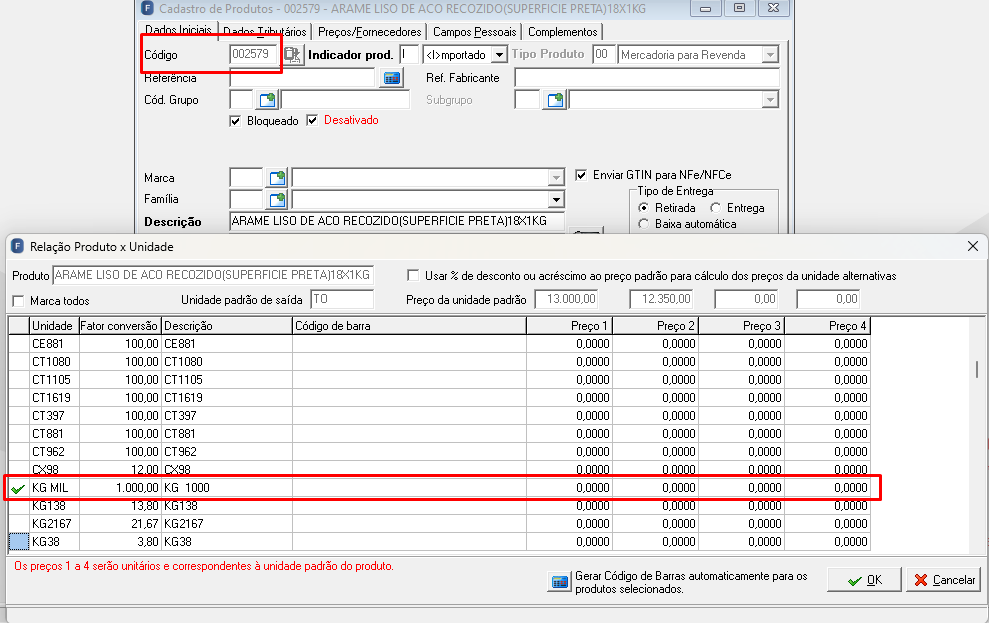Open the Subgrupo lookup icon
Screen dimensions: 989x623
(x=555, y=100)
